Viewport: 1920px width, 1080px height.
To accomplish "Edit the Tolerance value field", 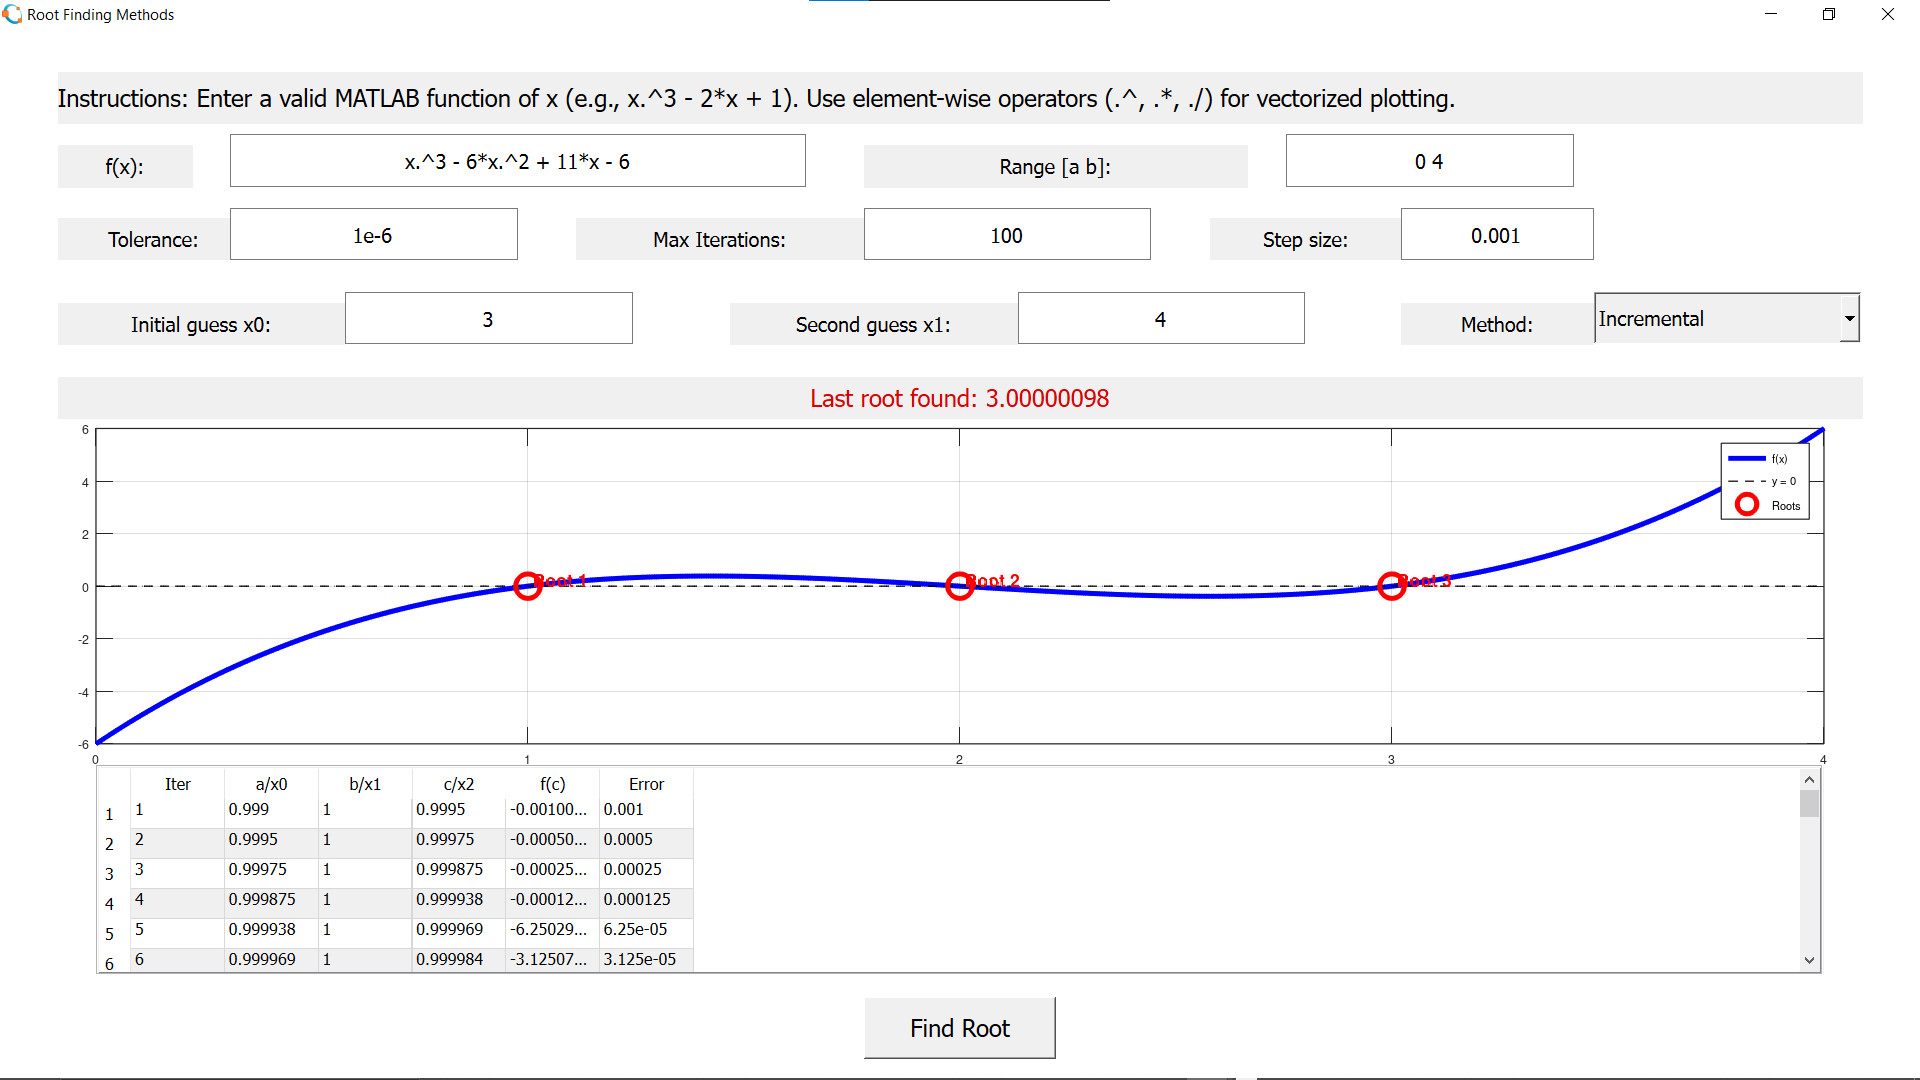I will point(373,235).
